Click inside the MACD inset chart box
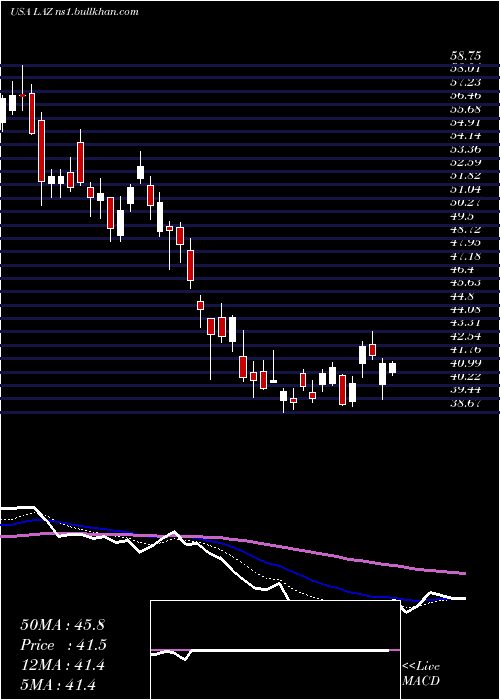The image size is (500, 700). 275,650
